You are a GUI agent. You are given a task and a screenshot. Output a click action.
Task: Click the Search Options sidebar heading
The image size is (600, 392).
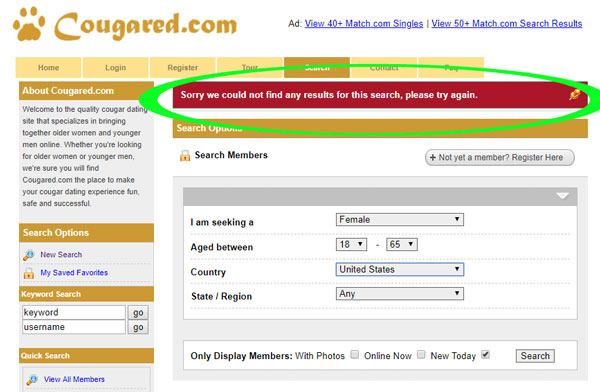[x=56, y=233]
